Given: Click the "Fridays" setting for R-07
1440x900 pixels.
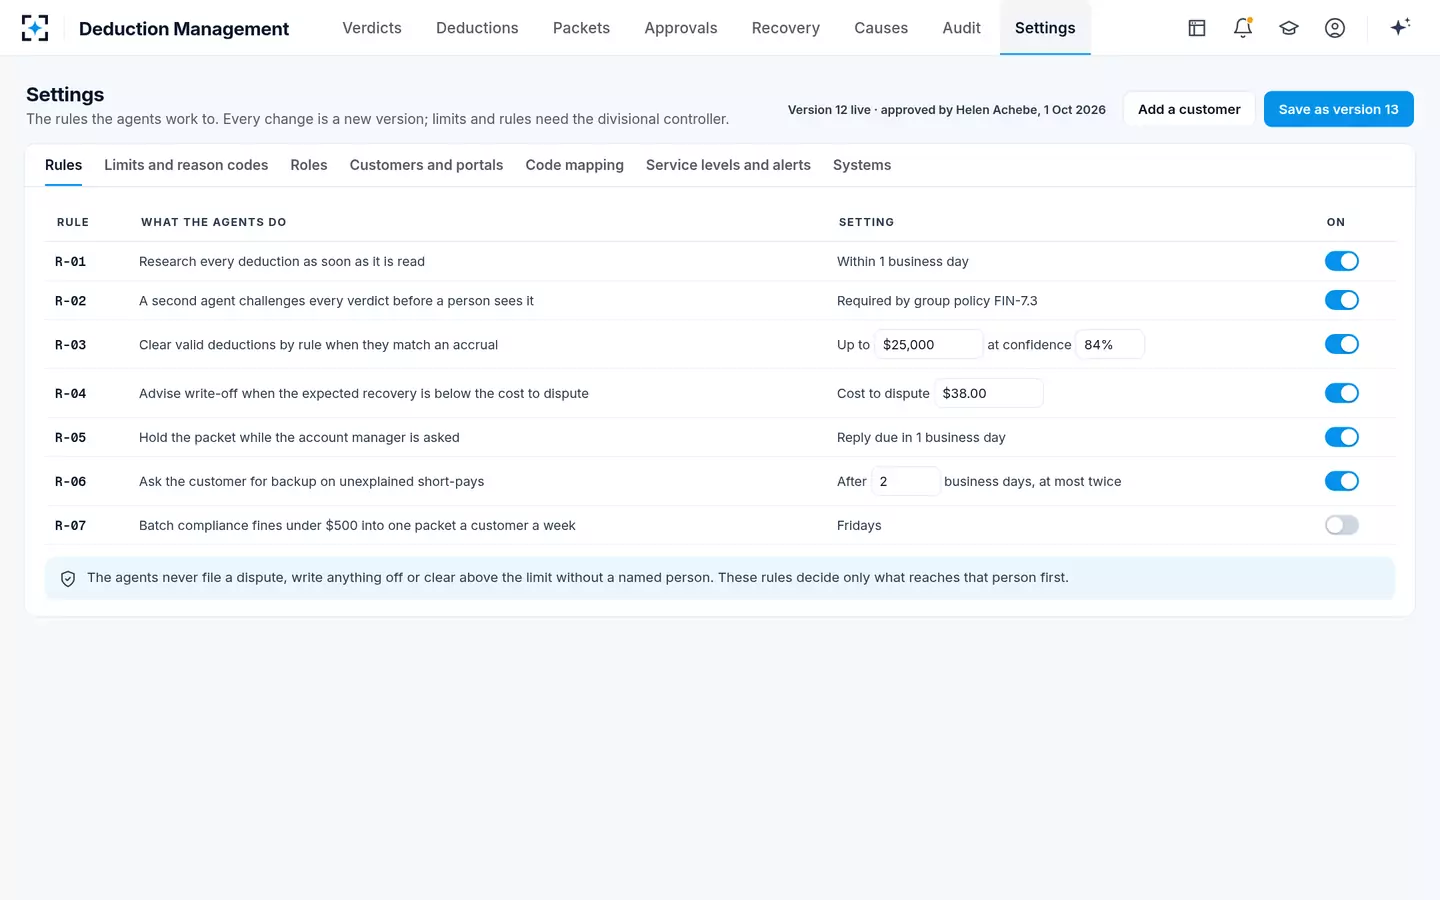Looking at the screenshot, I should (859, 526).
